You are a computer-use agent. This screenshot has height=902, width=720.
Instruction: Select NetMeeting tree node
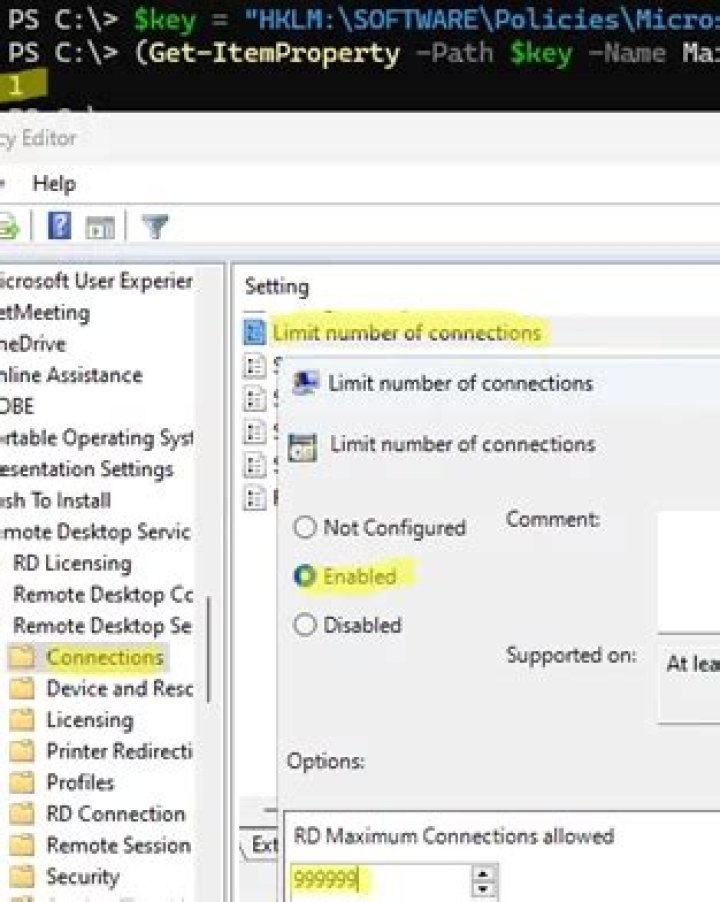pyautogui.click(x=45, y=312)
